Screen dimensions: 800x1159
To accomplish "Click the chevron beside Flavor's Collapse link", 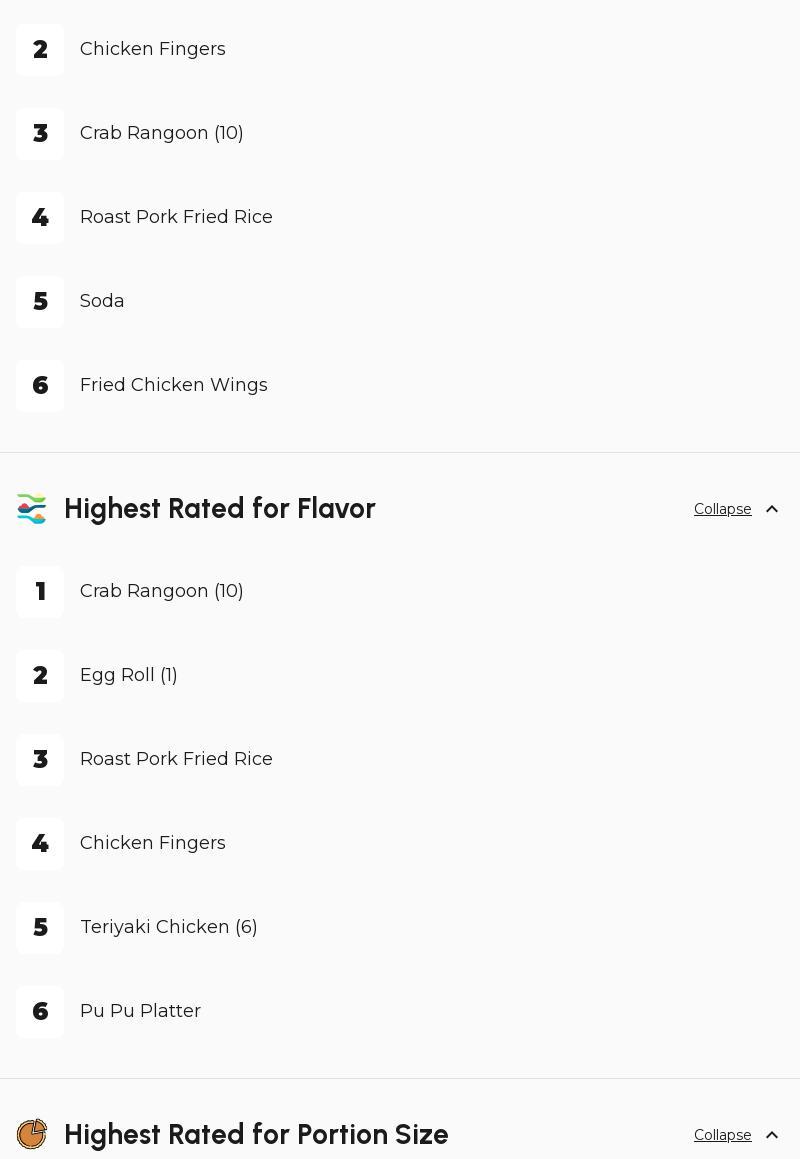I will [x=772, y=509].
